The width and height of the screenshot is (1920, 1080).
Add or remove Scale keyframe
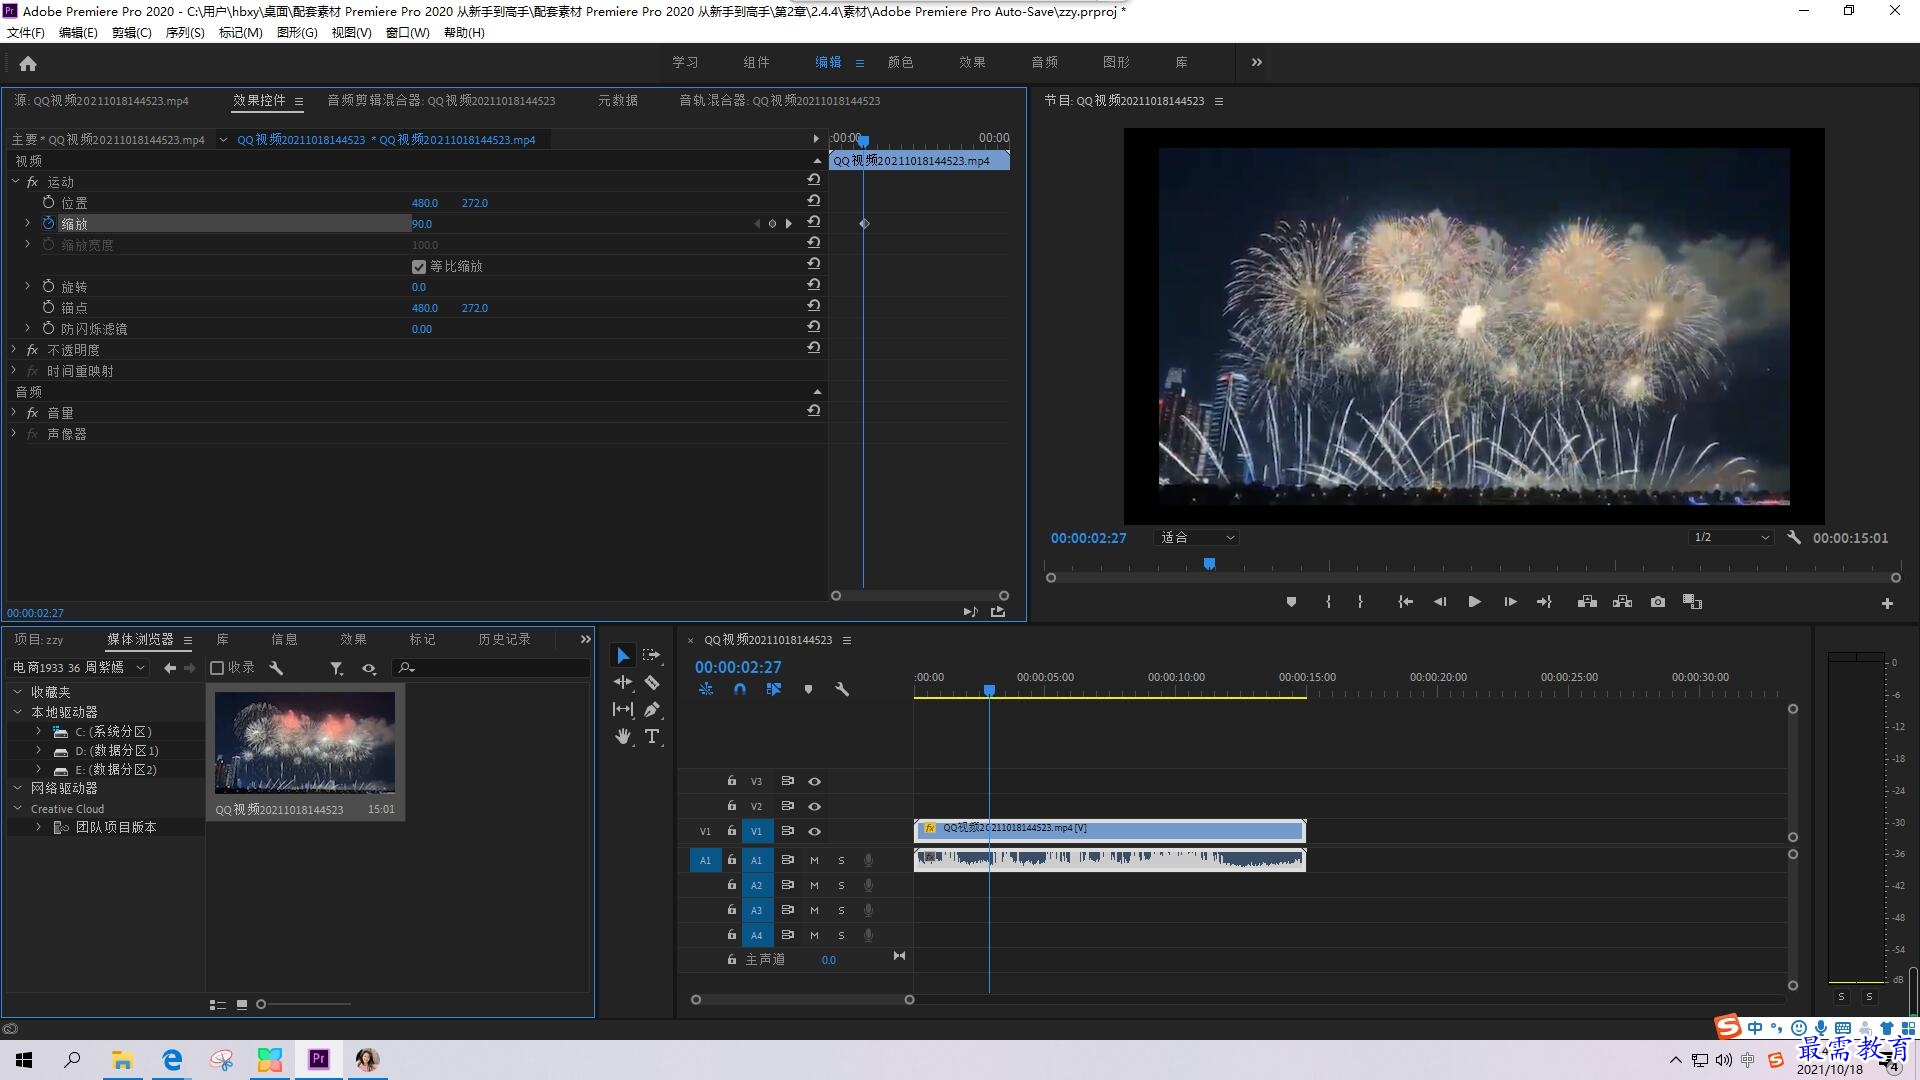point(772,224)
